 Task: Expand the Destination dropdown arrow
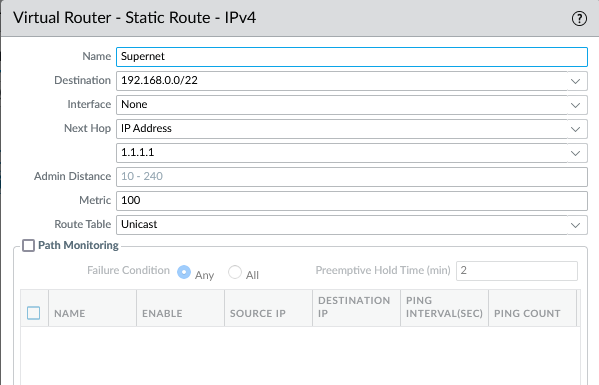point(575,81)
